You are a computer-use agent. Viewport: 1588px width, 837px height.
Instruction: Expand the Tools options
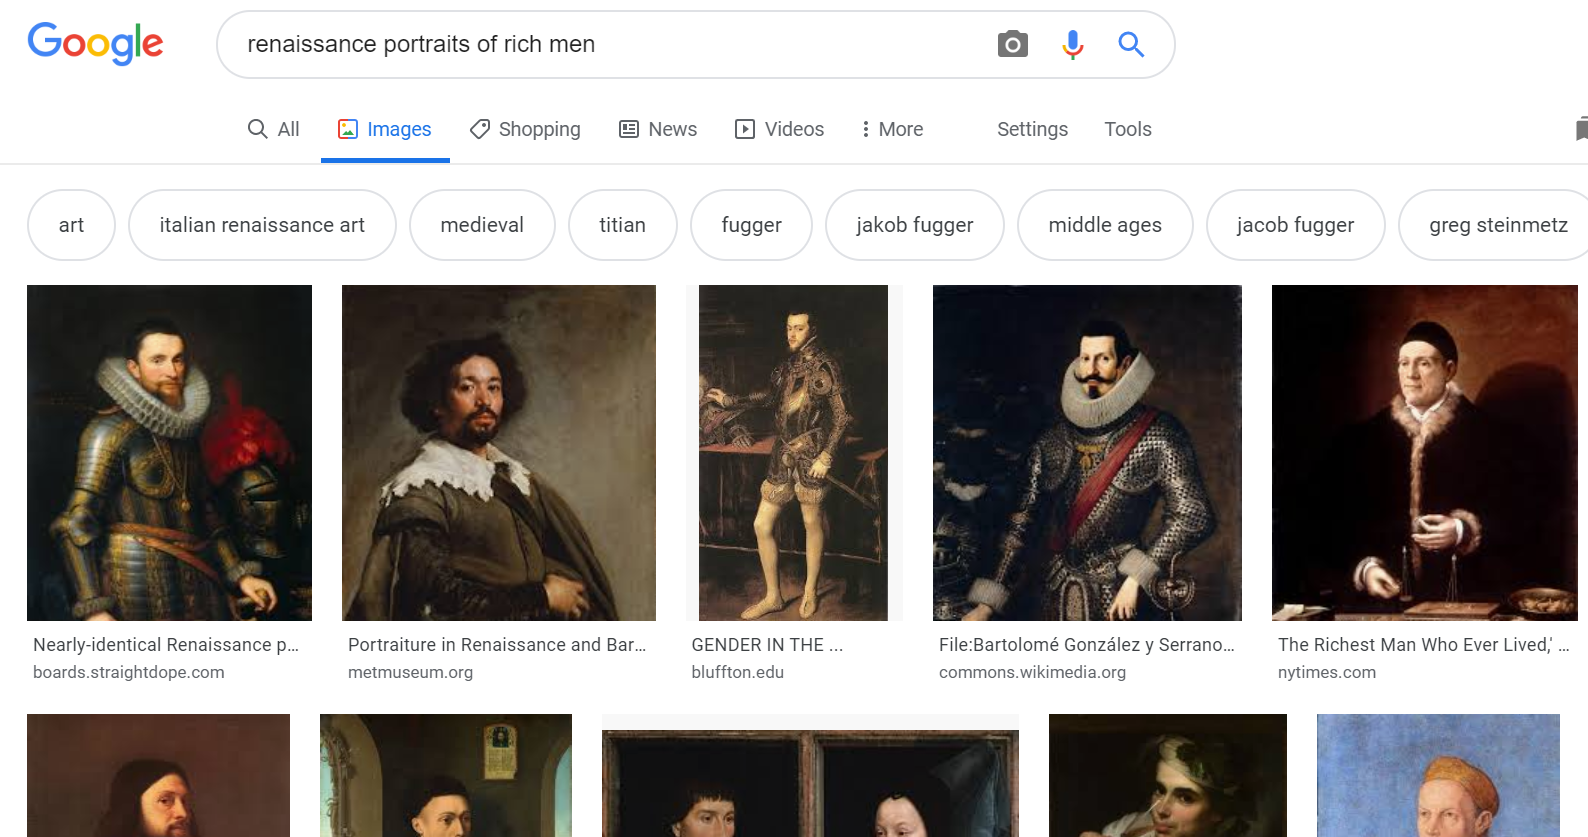[x=1127, y=129]
